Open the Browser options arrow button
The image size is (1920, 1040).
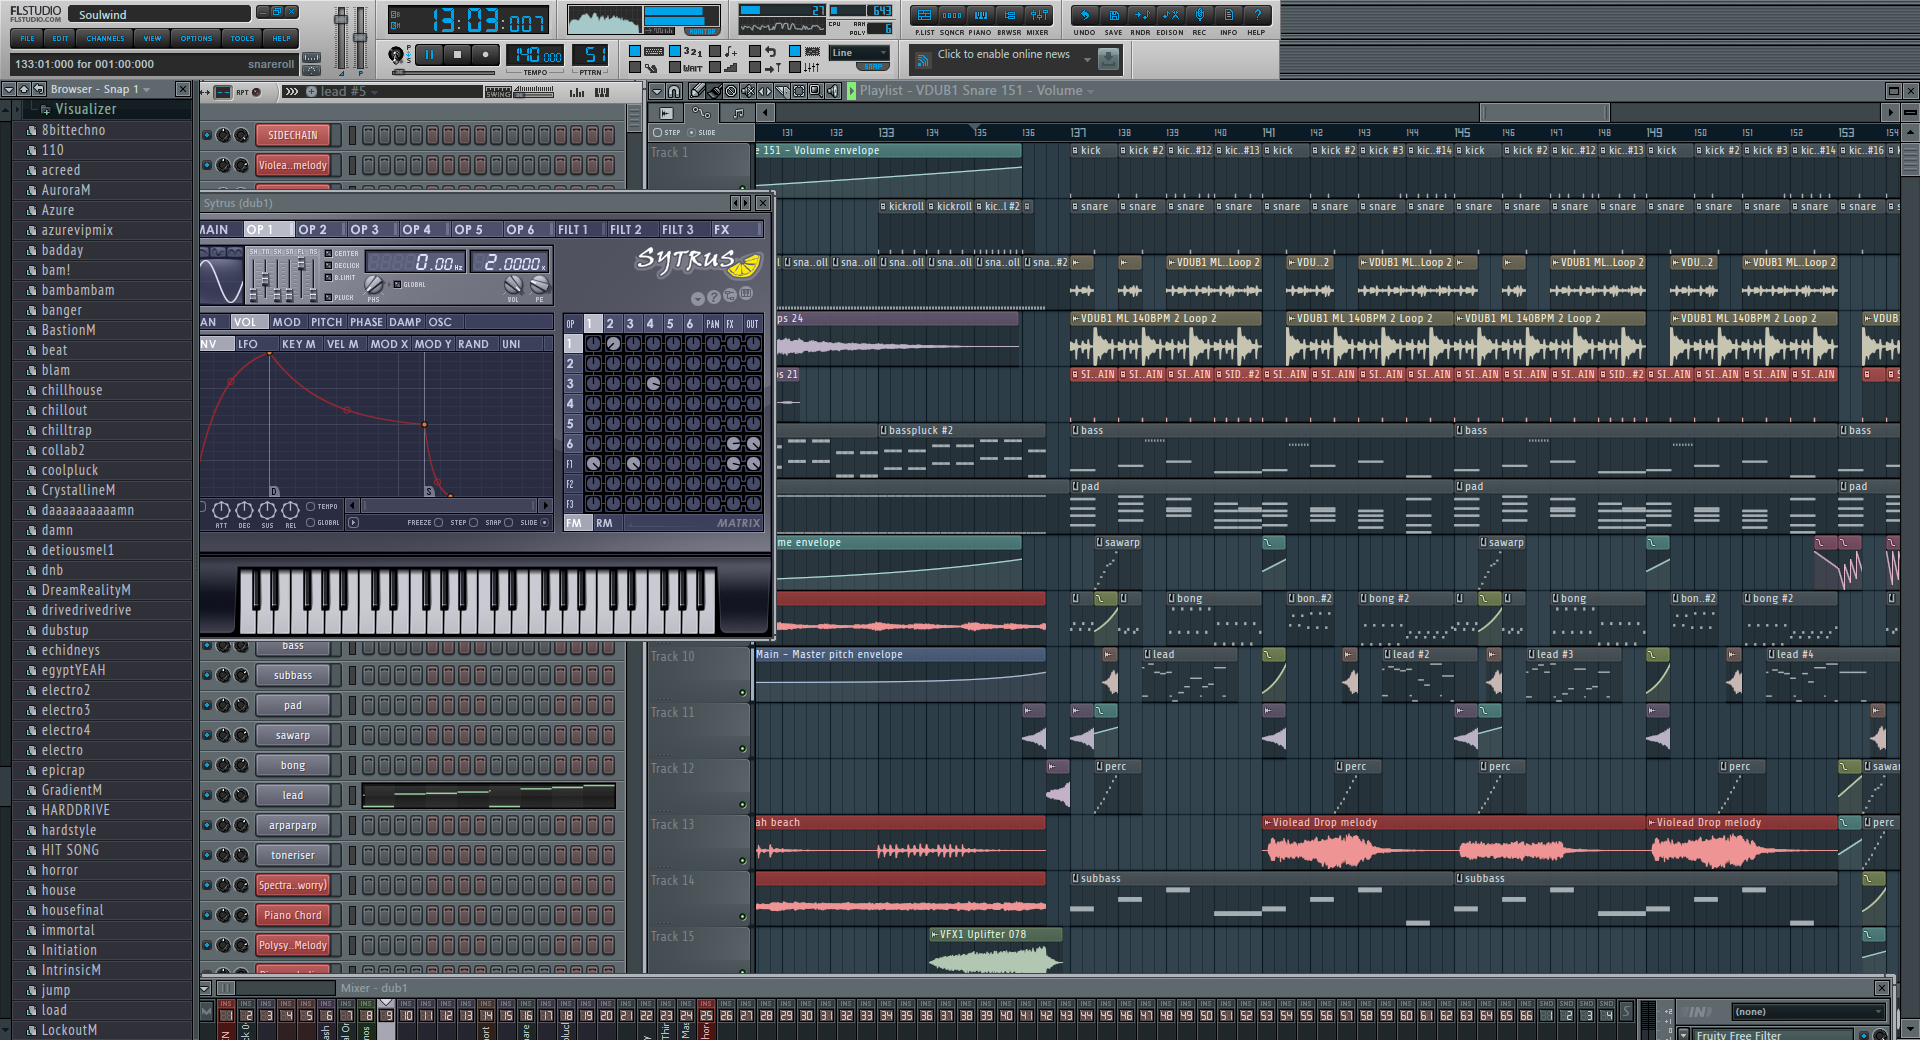coord(8,89)
